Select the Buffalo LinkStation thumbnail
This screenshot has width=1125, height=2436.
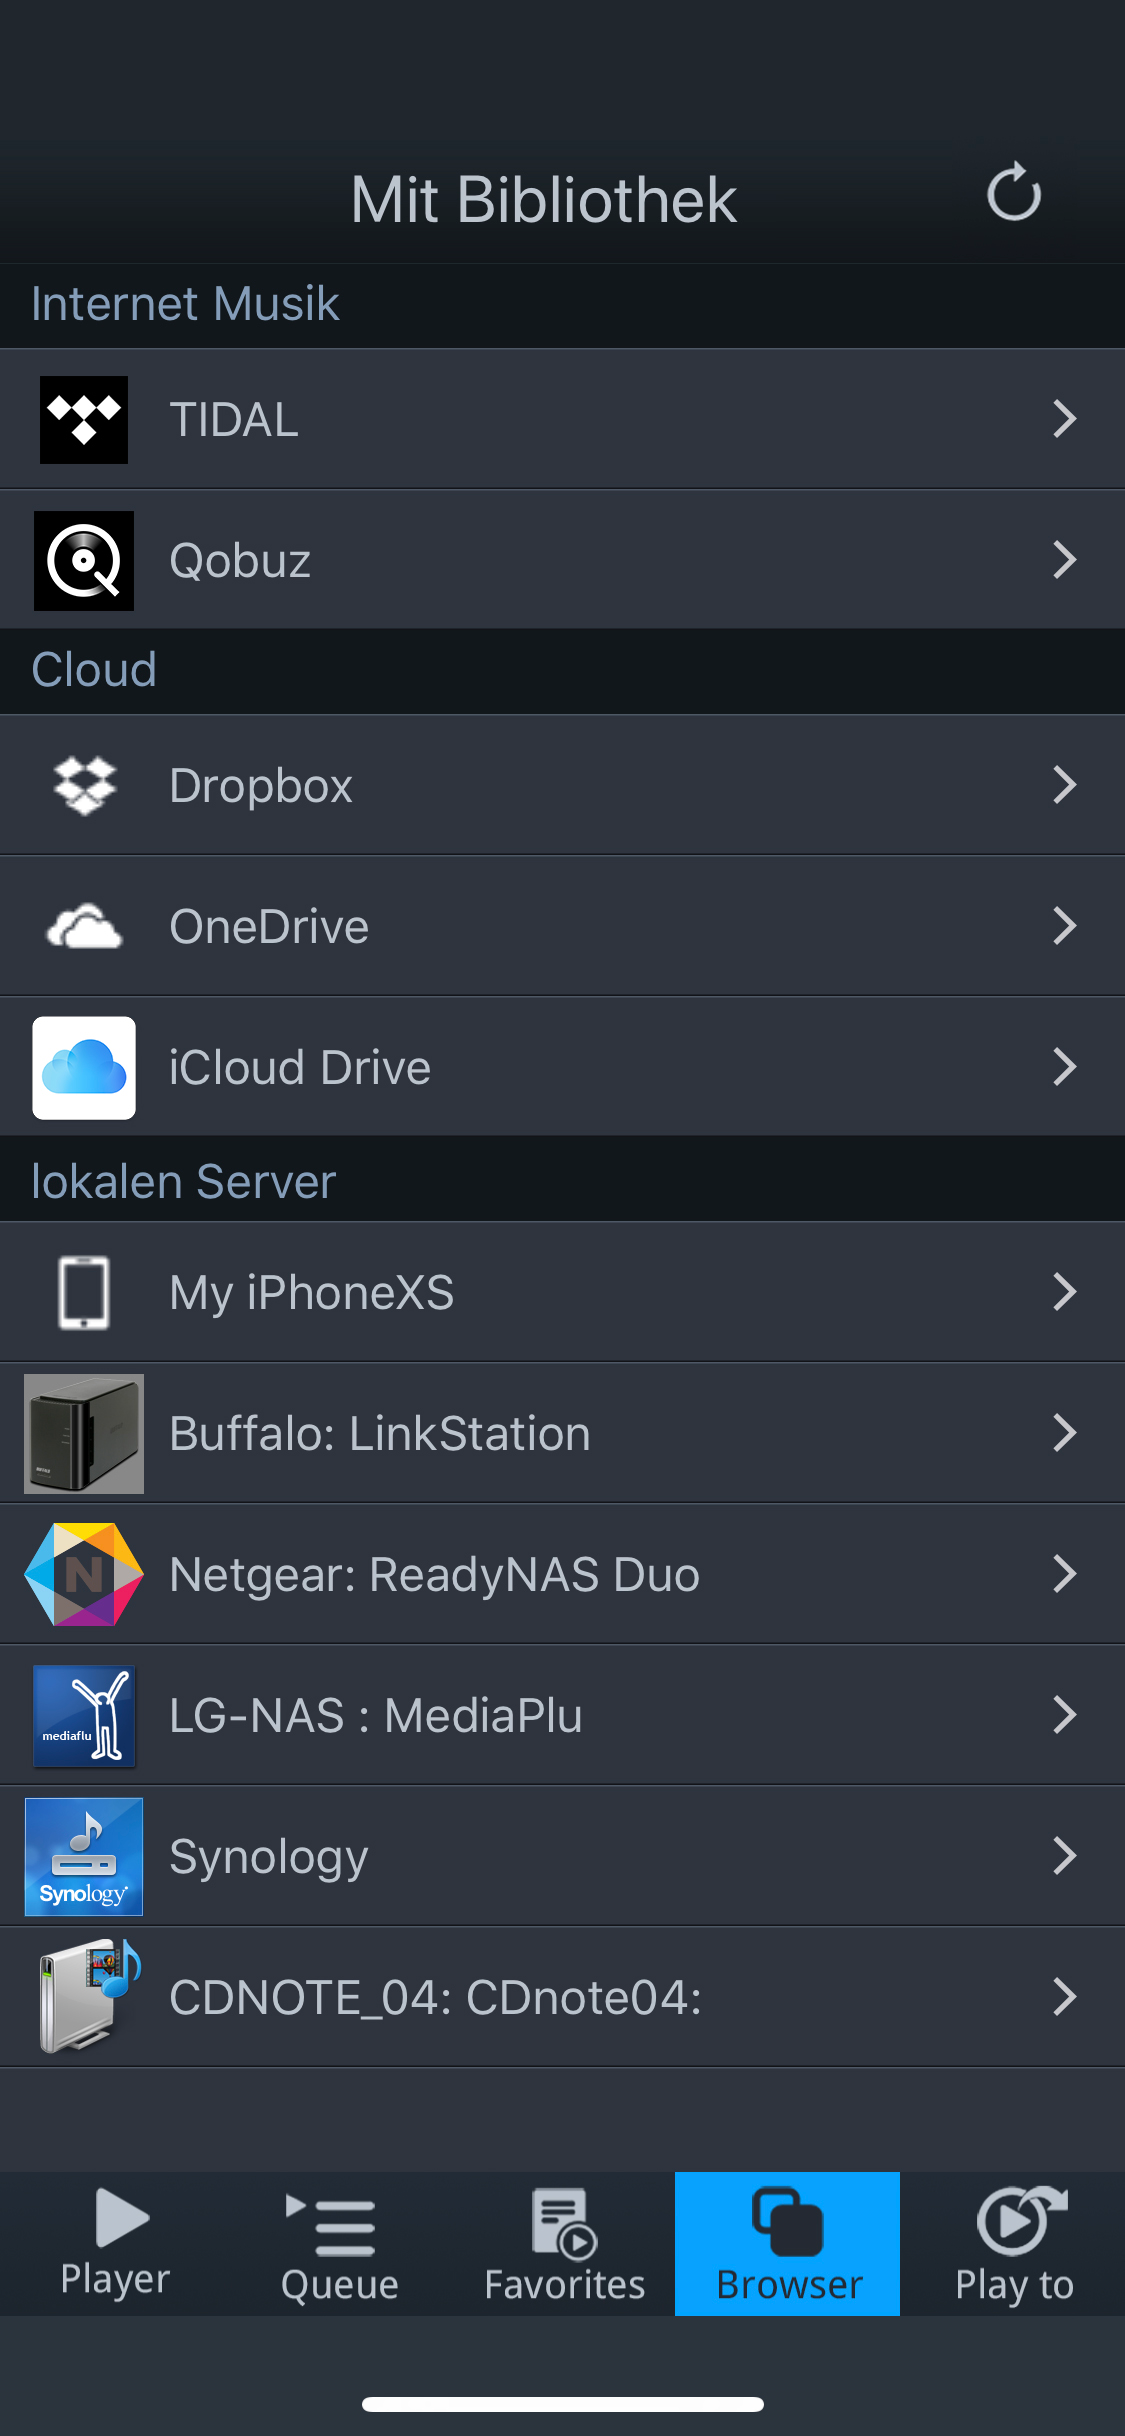pos(84,1433)
